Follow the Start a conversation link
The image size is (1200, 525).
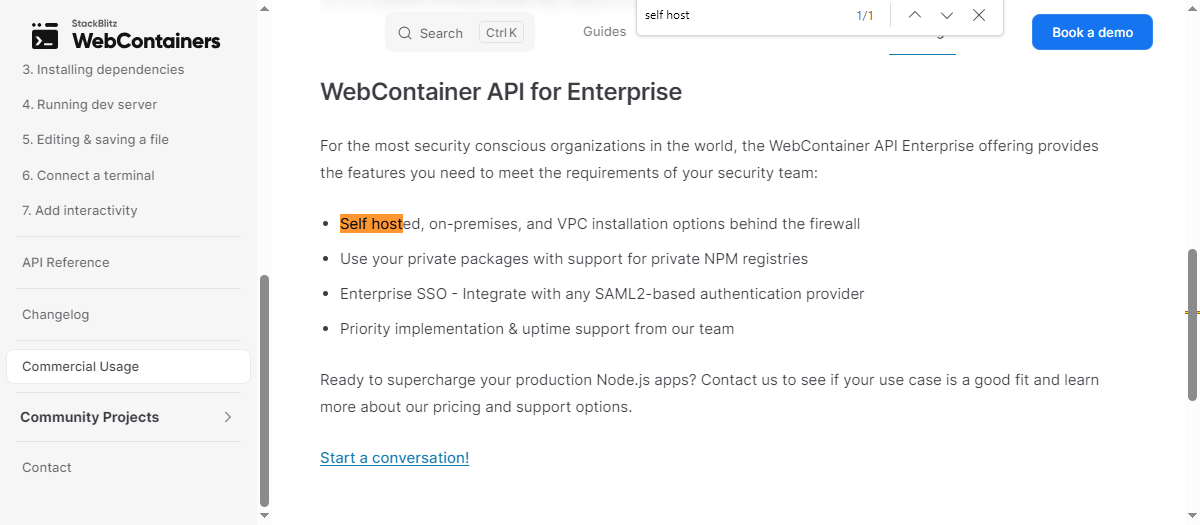[x=394, y=457]
